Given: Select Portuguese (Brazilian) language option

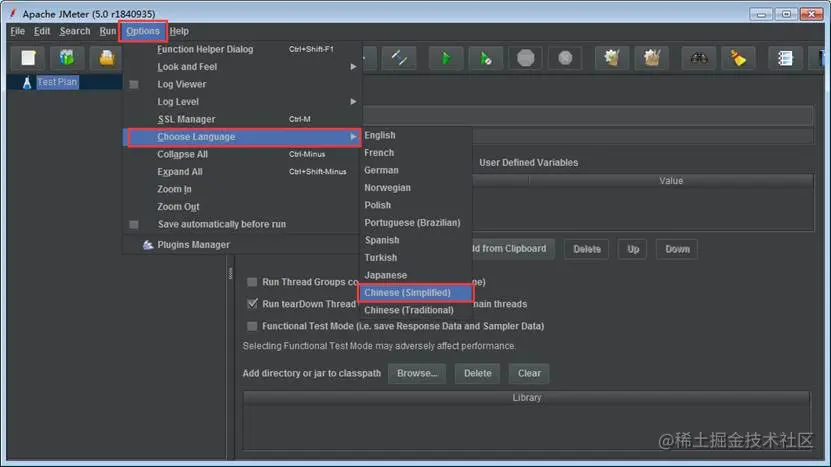Looking at the screenshot, I should pos(416,223).
